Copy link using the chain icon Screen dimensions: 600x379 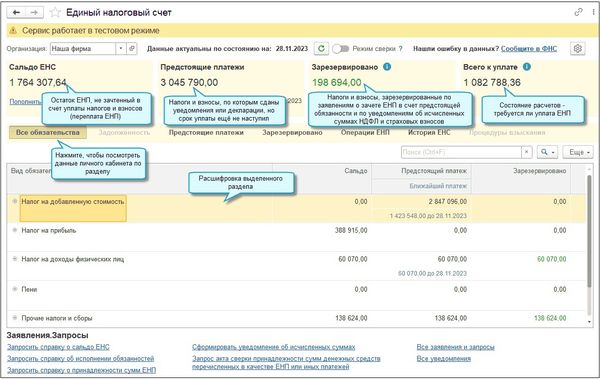(578, 12)
